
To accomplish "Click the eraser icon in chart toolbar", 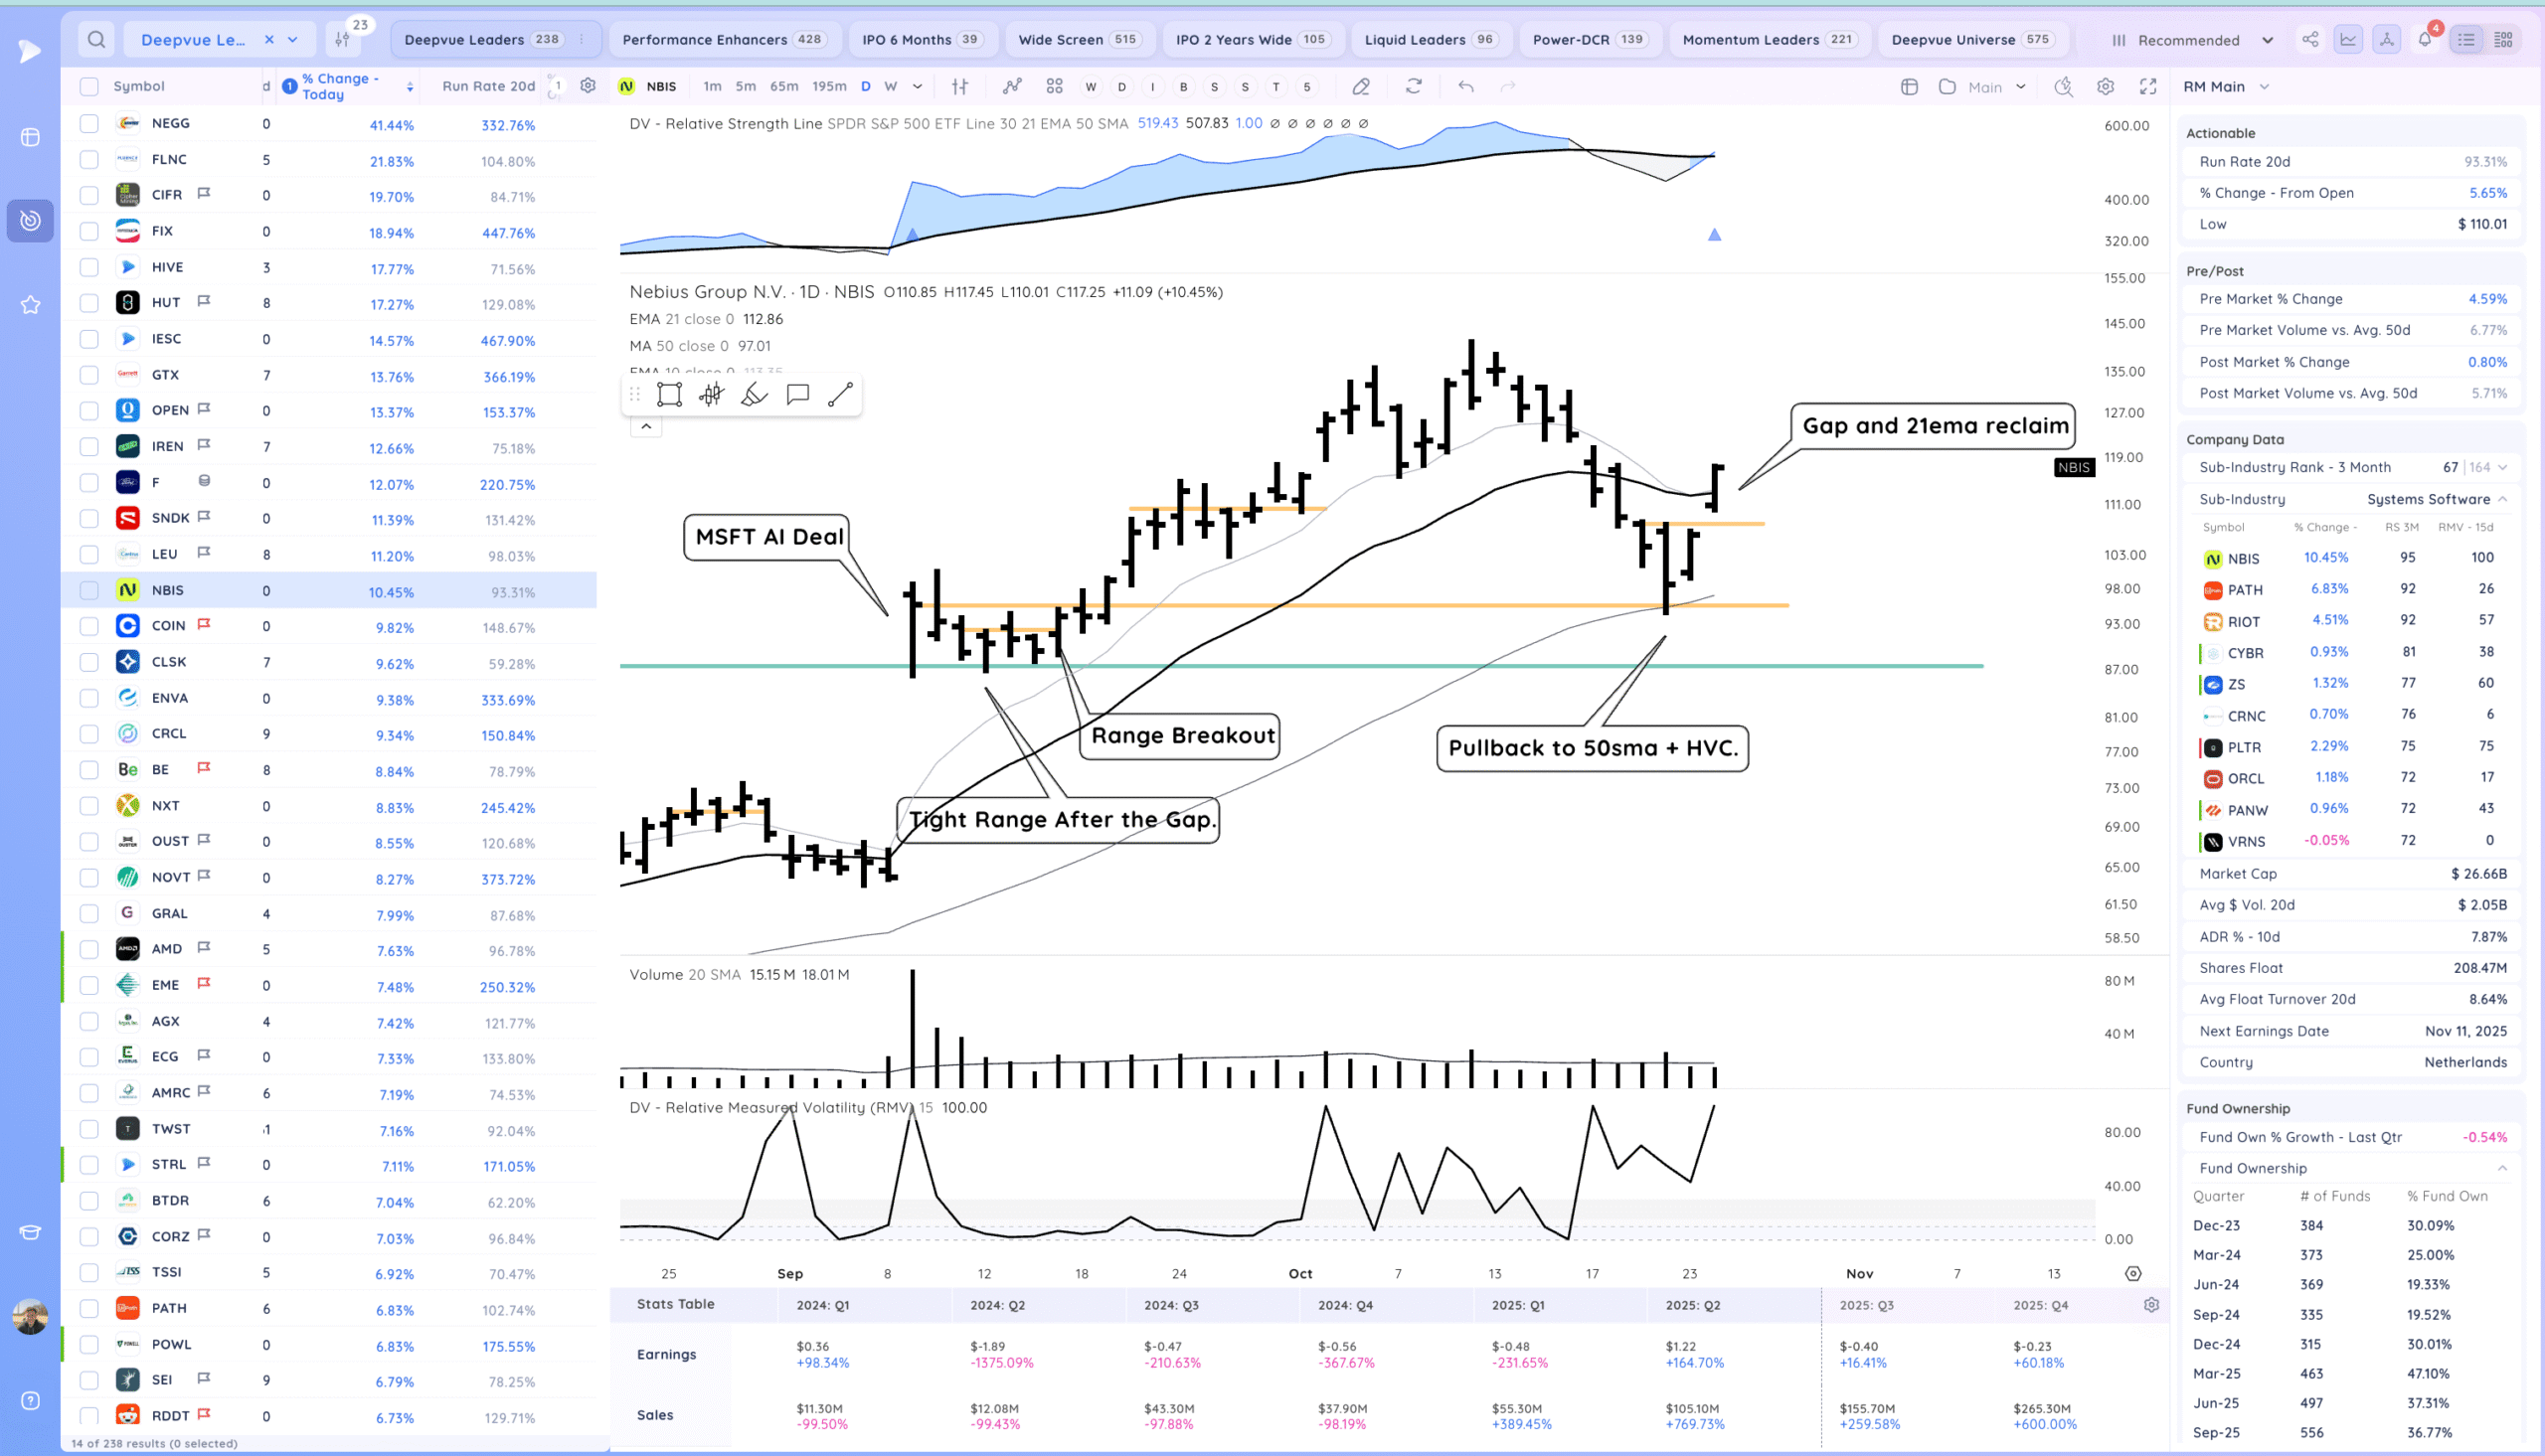I will (x=1361, y=87).
